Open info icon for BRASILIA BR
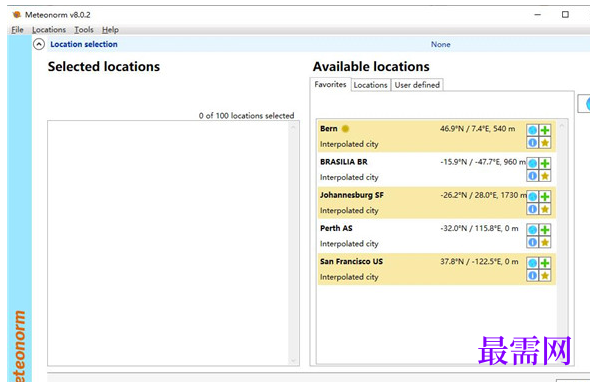590x382 pixels. [x=532, y=176]
